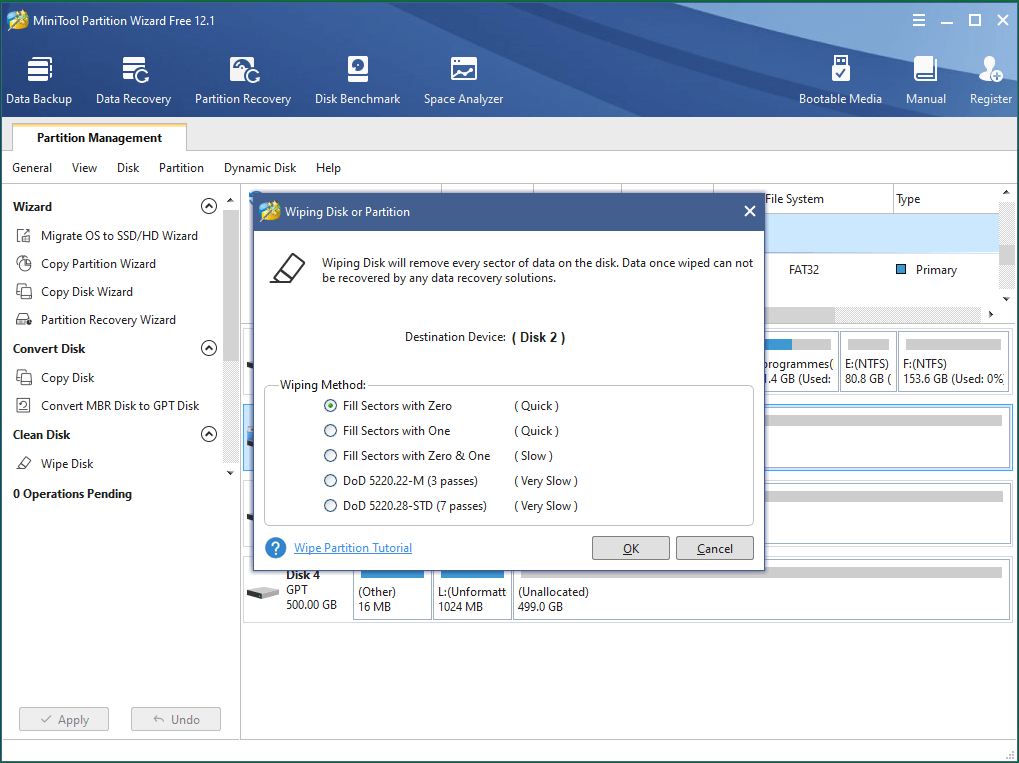Click the 0 Operations Pending label

72,494
